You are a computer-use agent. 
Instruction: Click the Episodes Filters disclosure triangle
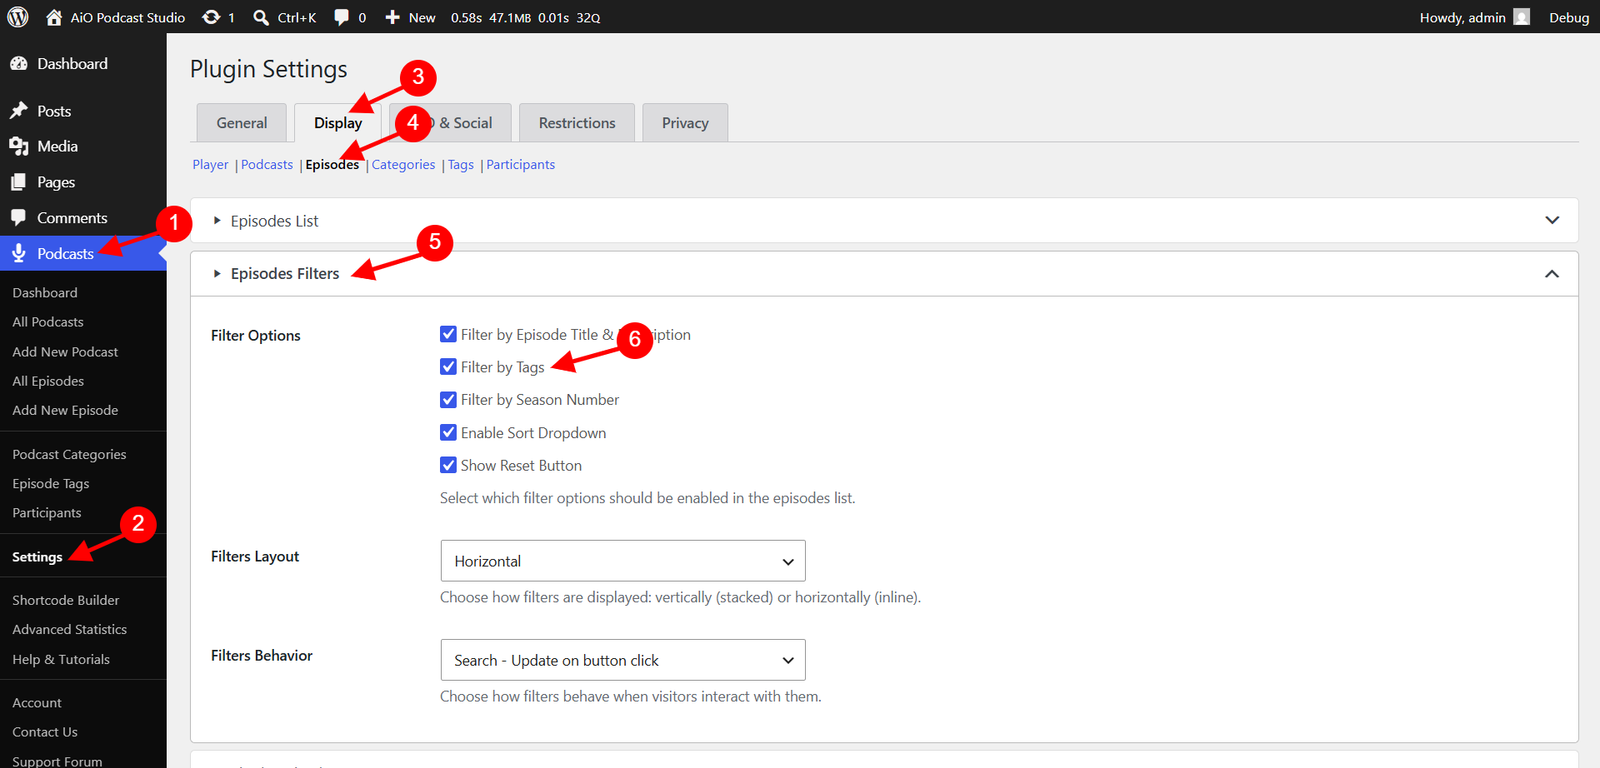pyautogui.click(x=217, y=273)
